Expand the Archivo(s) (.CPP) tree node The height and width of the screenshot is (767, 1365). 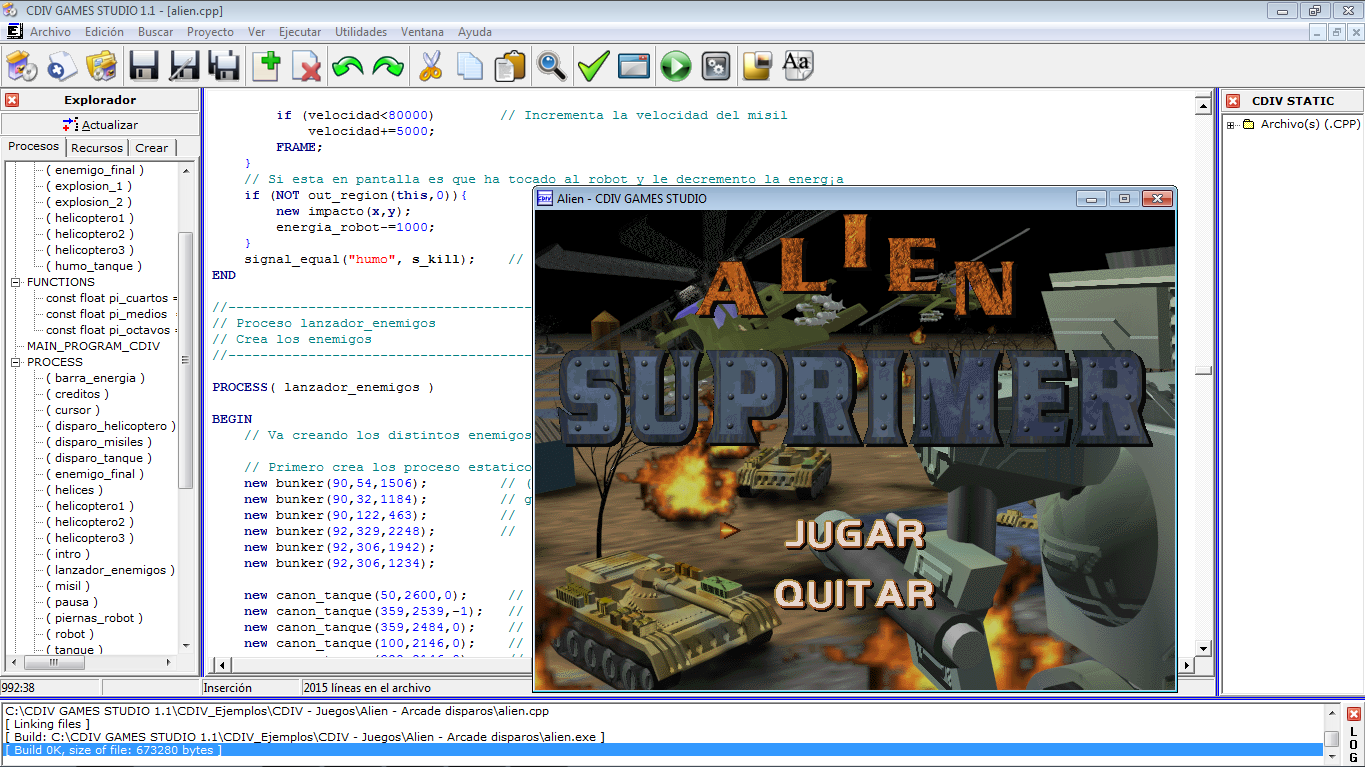[1231, 126]
